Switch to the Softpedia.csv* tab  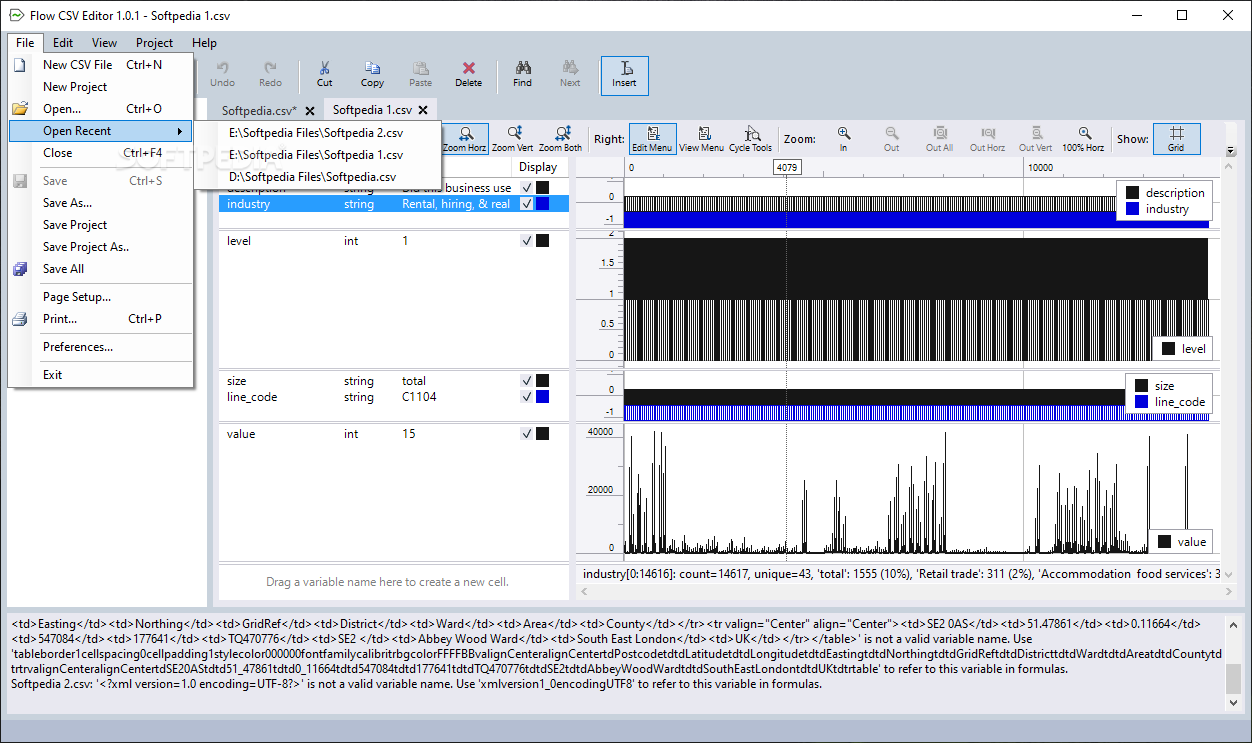(x=259, y=111)
